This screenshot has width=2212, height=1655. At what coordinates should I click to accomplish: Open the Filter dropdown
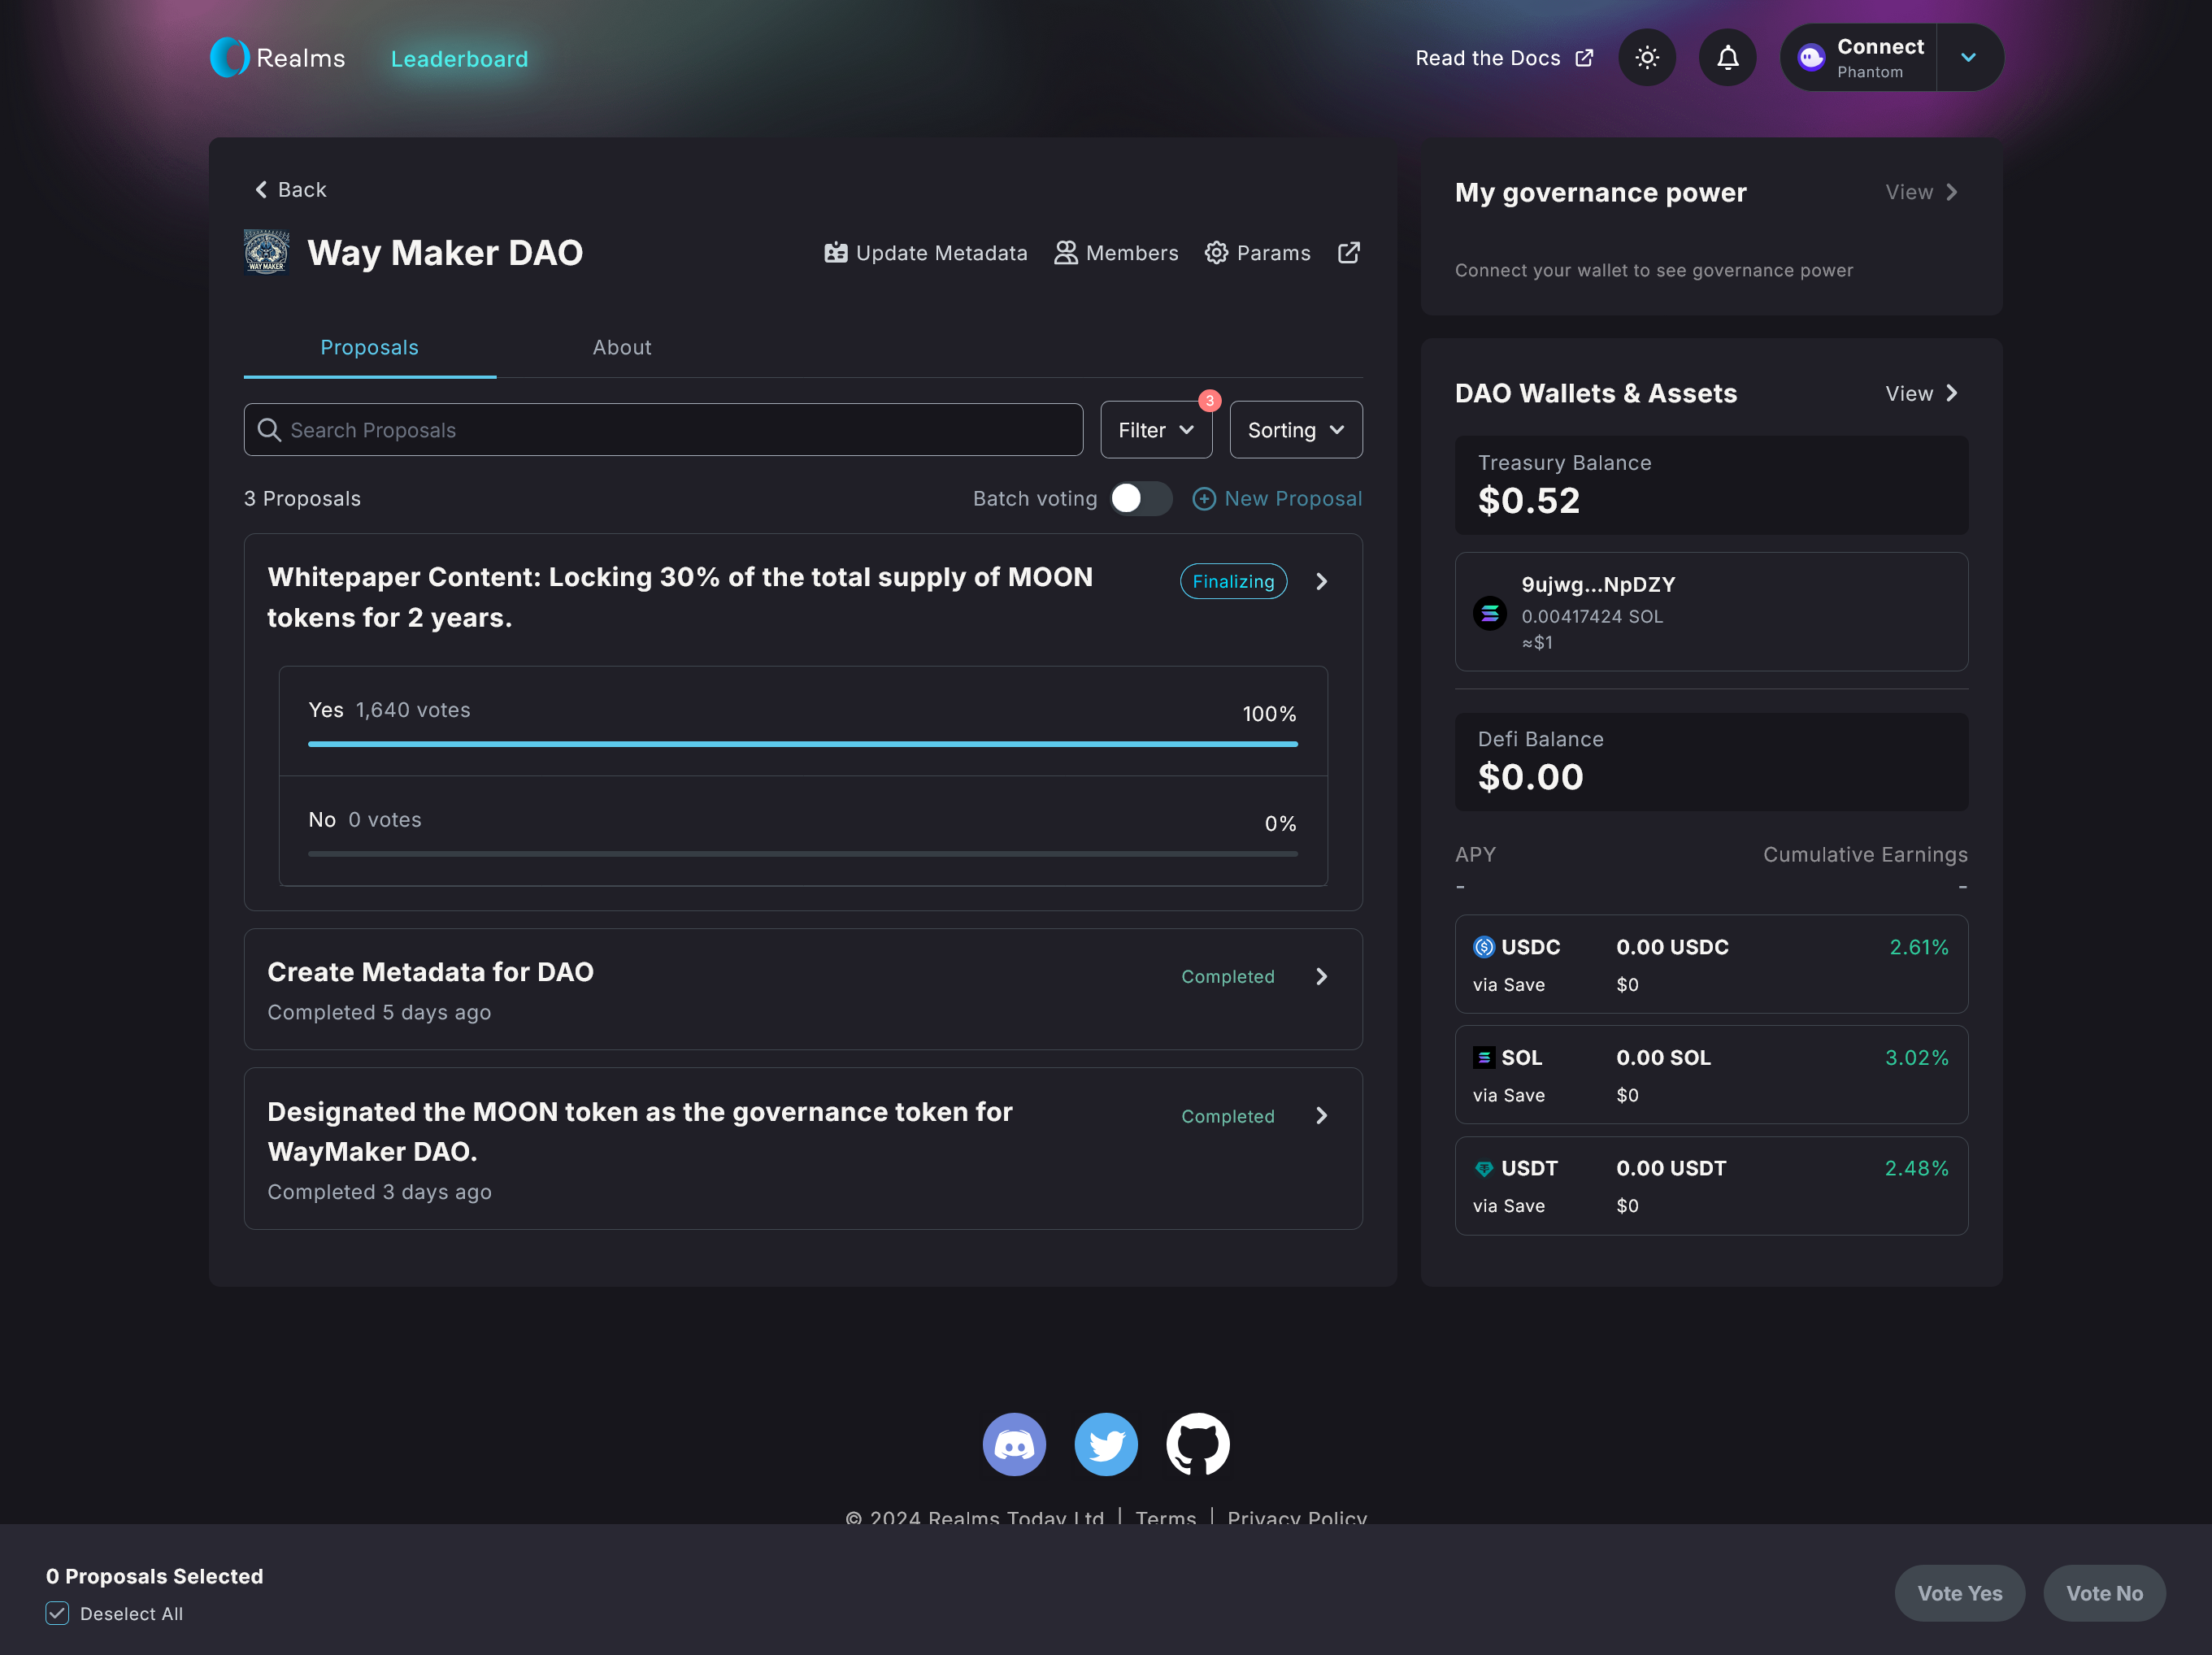(x=1156, y=430)
